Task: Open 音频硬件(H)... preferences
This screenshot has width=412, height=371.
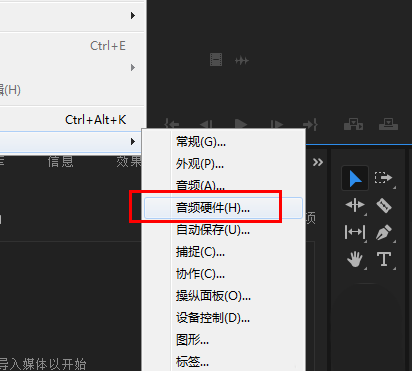Action: [x=223, y=208]
